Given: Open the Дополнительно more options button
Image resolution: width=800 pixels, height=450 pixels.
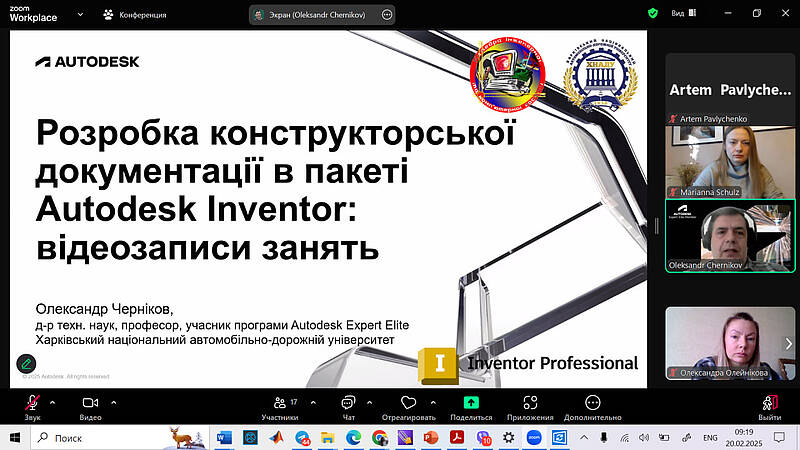Looking at the screenshot, I should 592,408.
